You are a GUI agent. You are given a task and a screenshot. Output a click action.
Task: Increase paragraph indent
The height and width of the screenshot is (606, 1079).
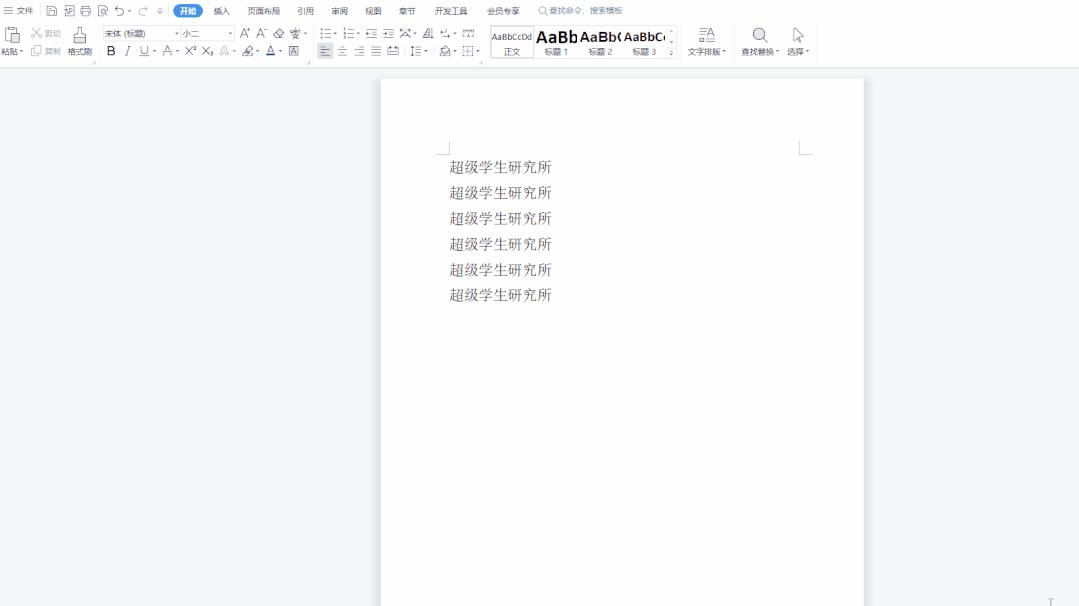[x=388, y=33]
